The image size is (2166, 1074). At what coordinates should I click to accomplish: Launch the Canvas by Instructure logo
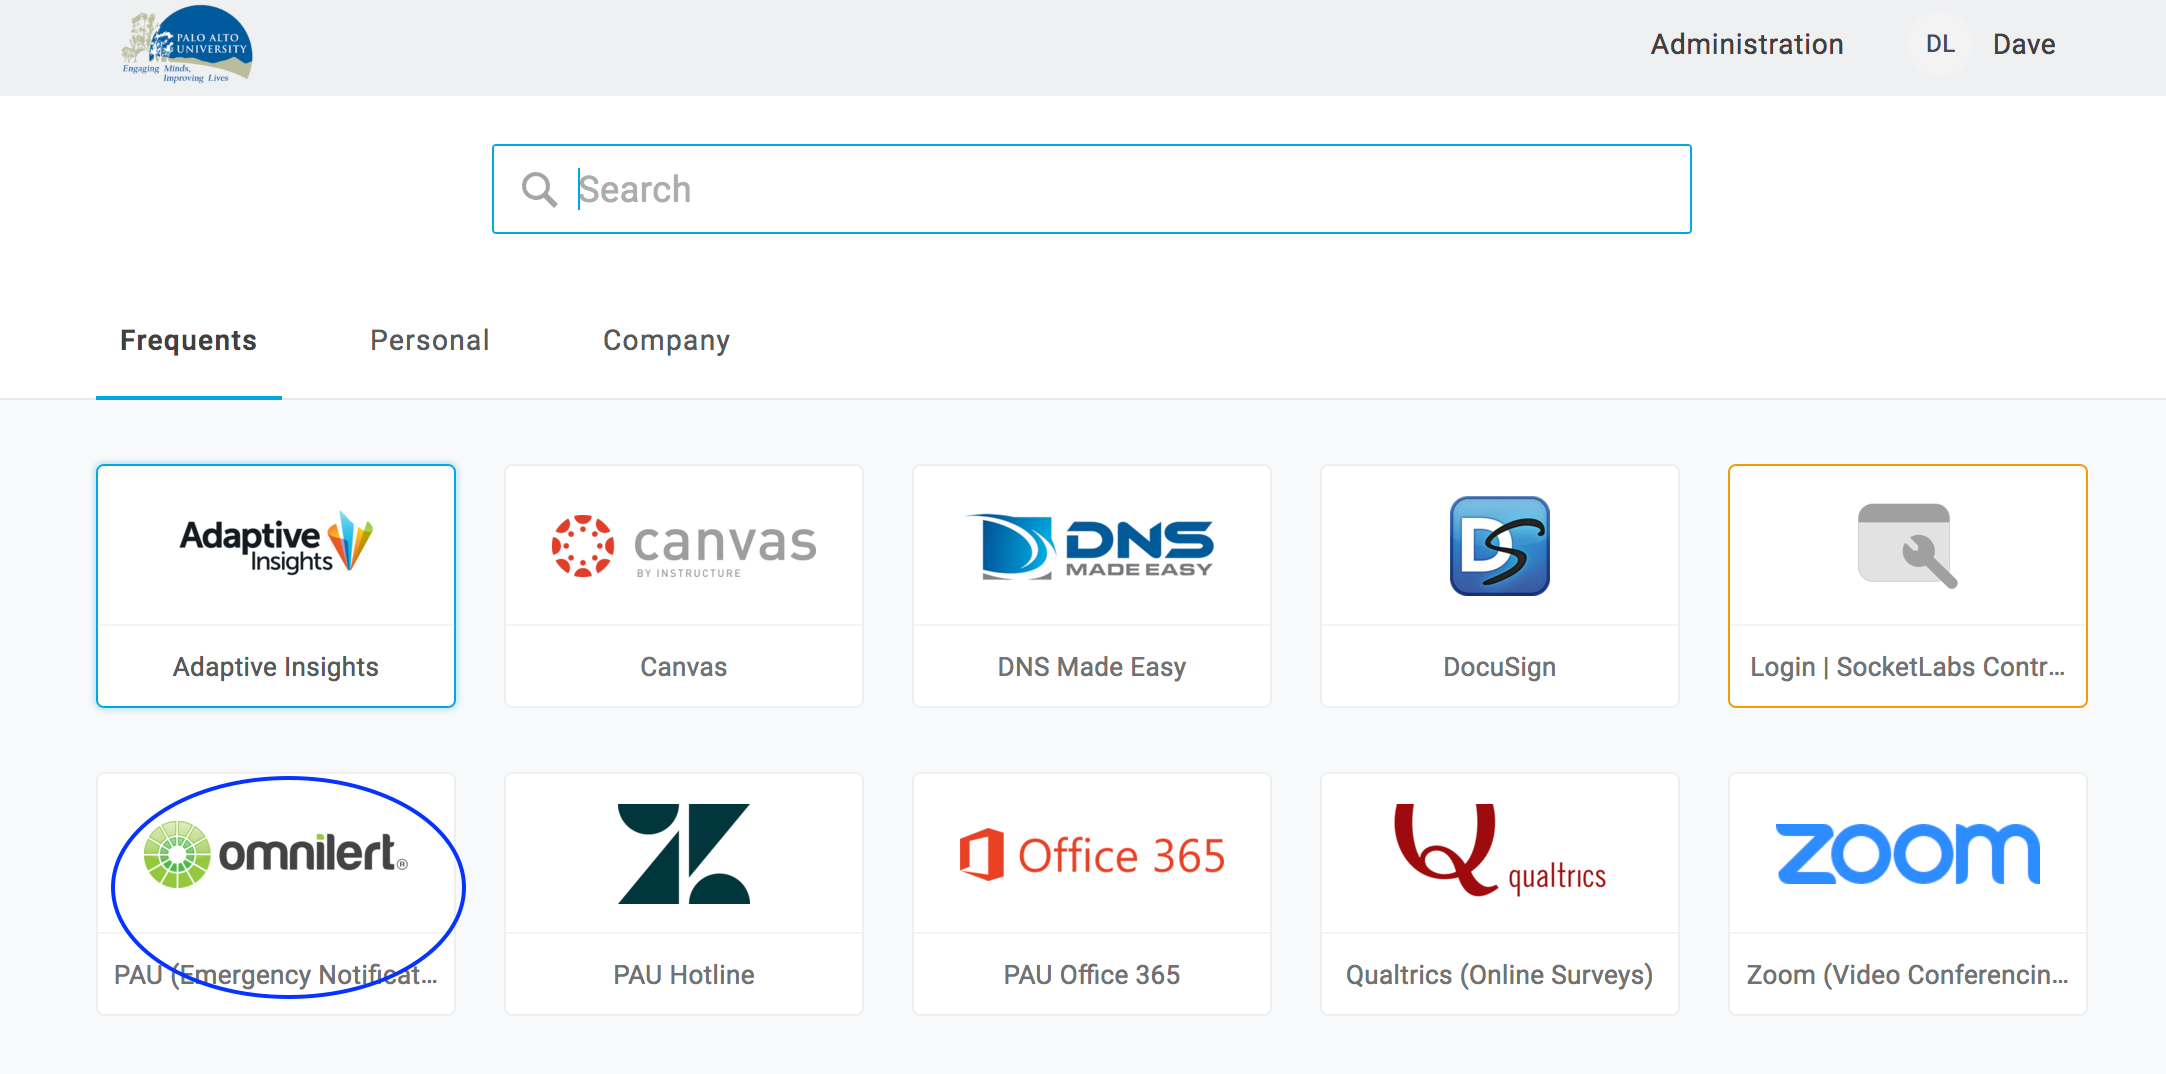click(x=684, y=546)
